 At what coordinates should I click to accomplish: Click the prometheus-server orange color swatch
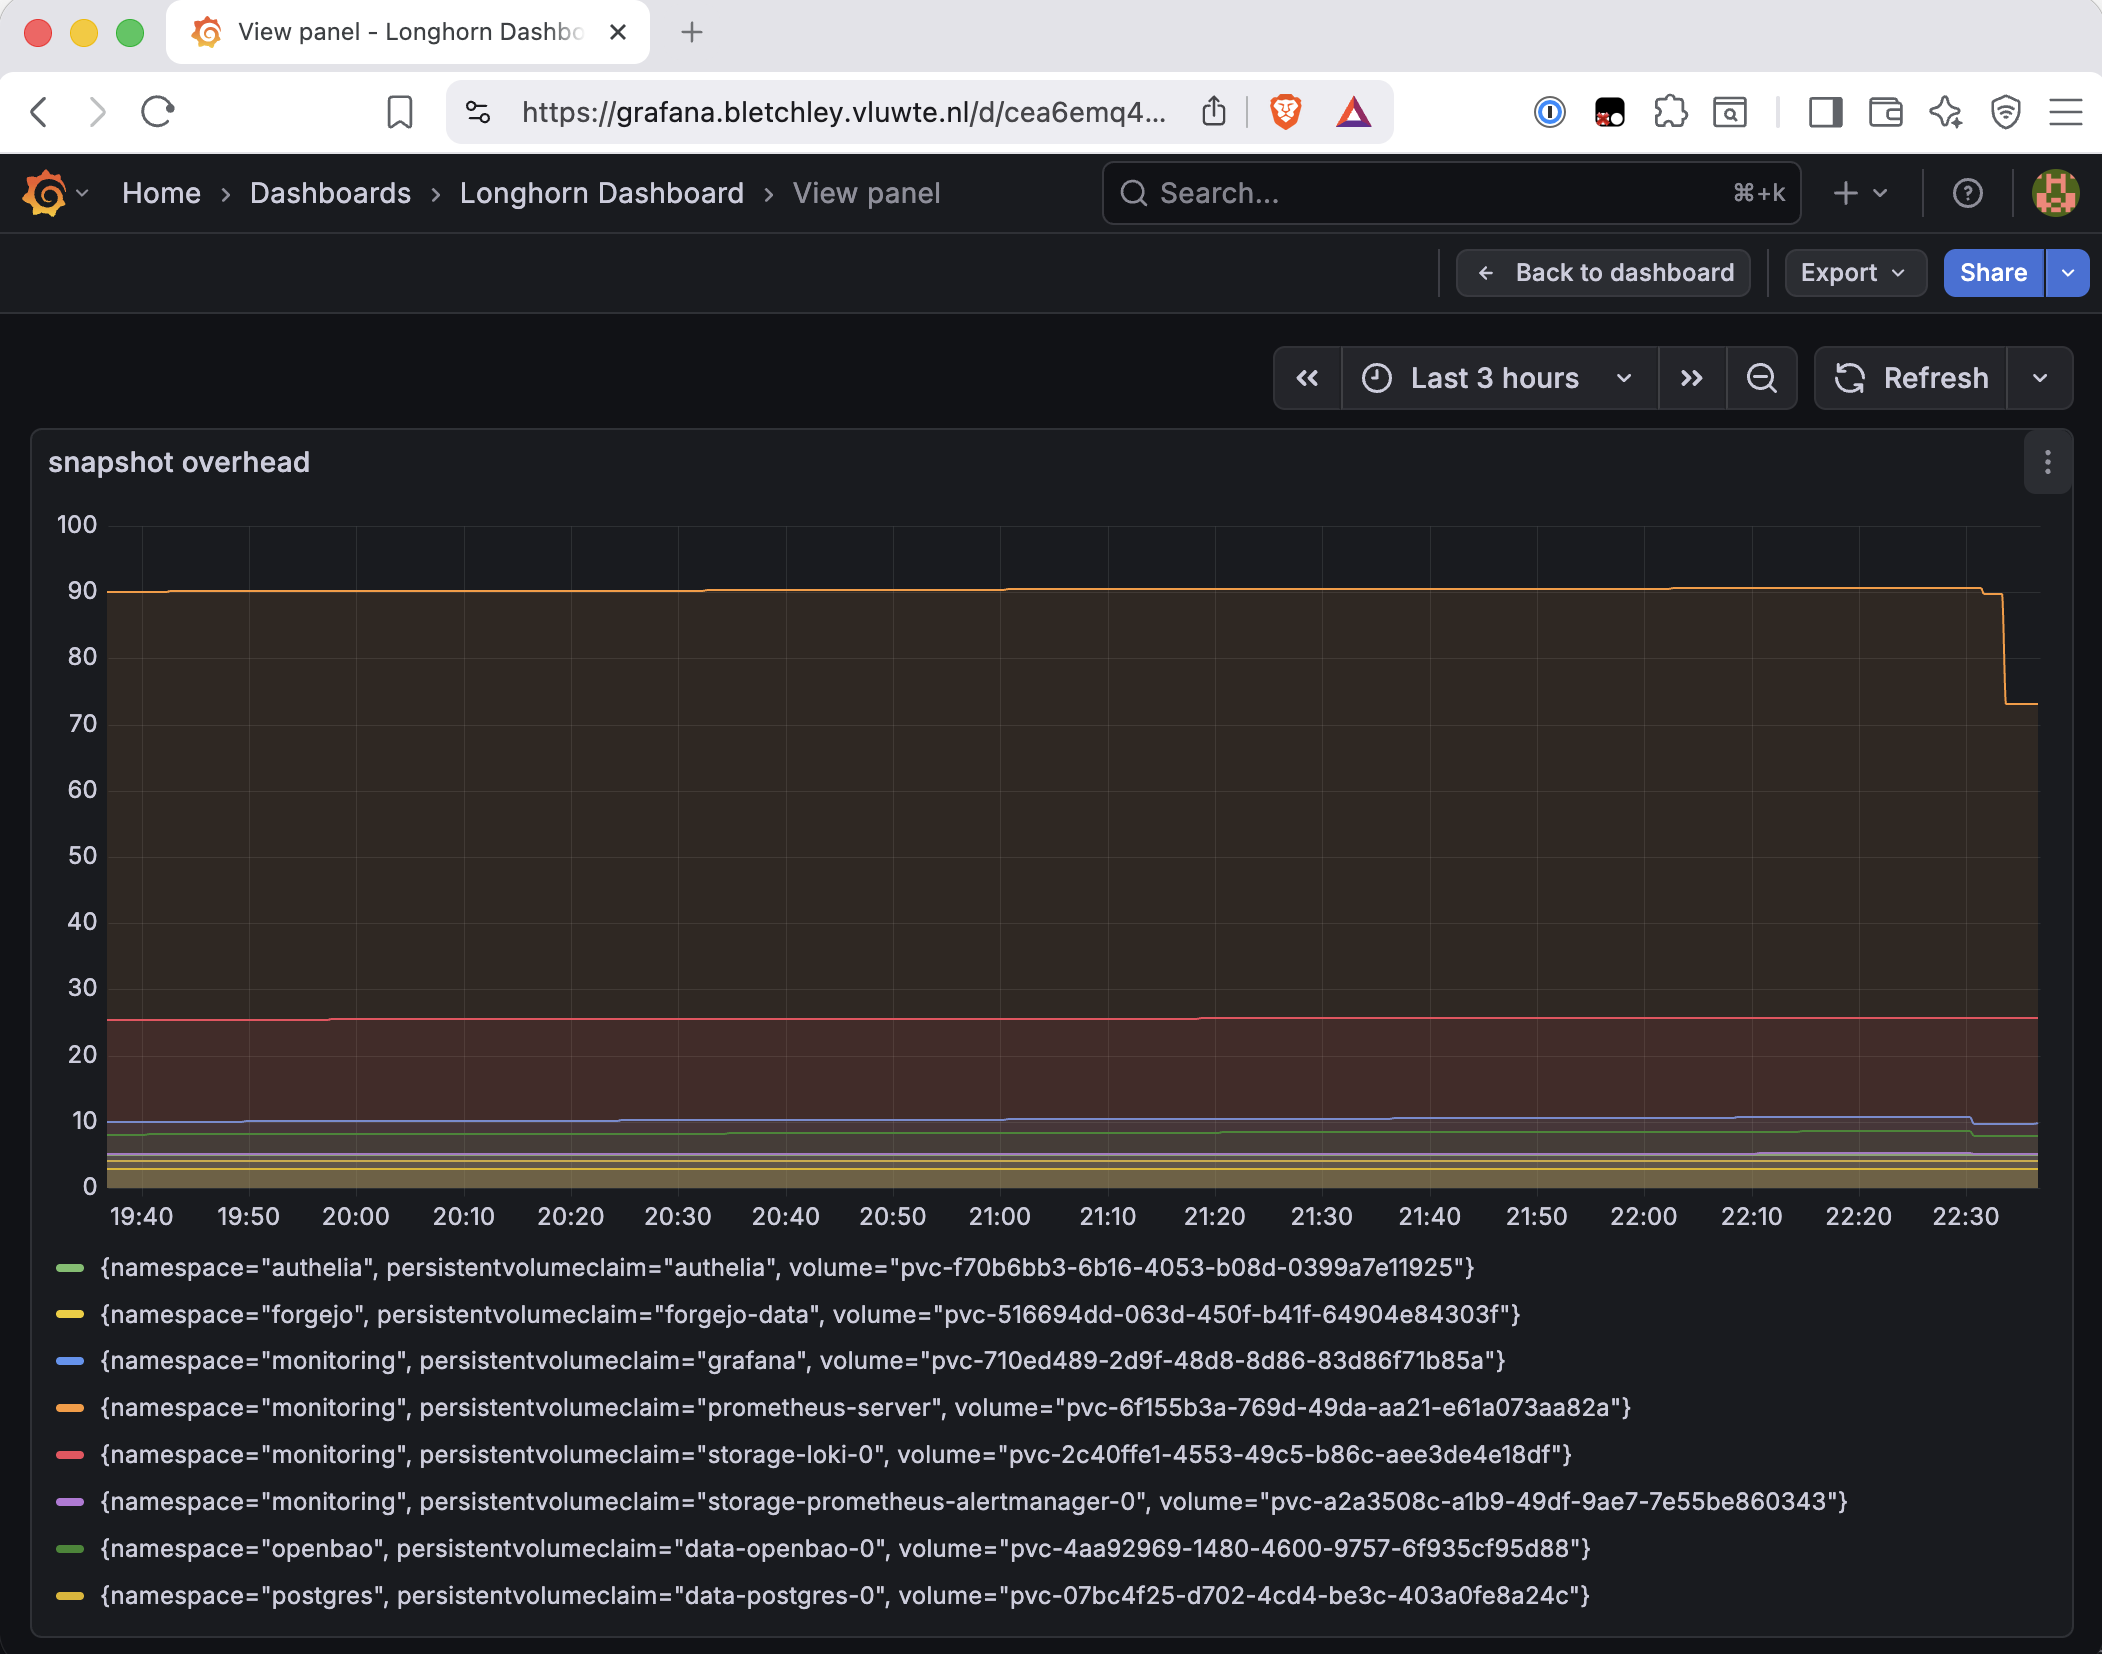70,1408
